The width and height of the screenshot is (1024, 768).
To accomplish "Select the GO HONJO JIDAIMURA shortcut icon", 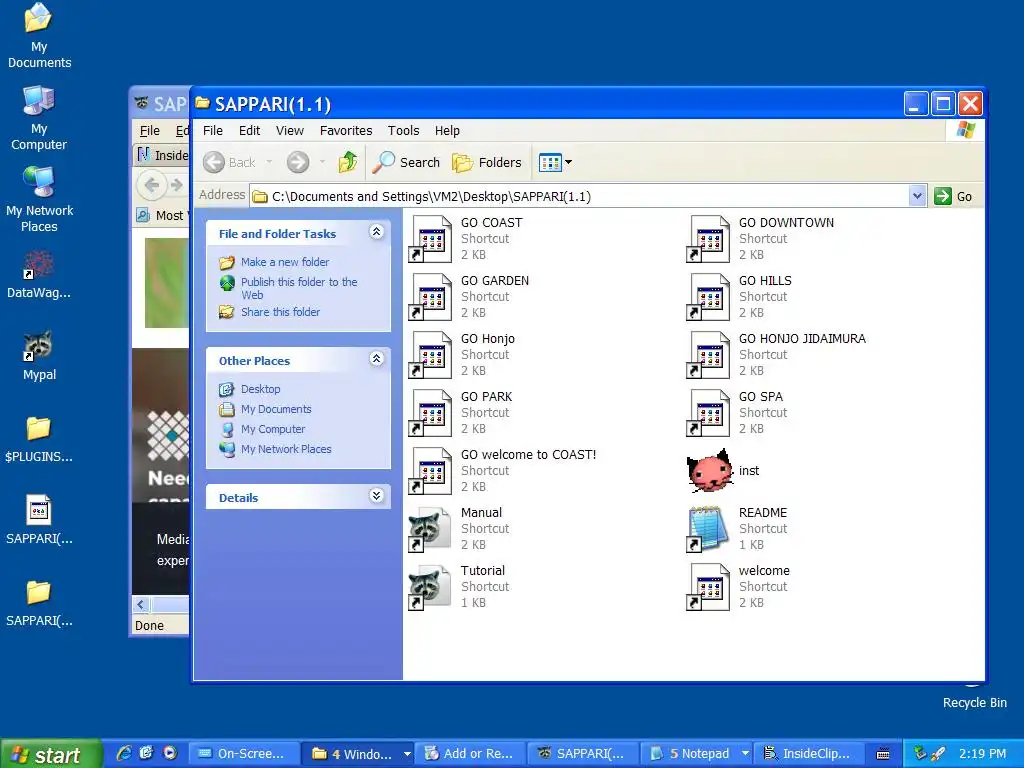I will click(708, 355).
